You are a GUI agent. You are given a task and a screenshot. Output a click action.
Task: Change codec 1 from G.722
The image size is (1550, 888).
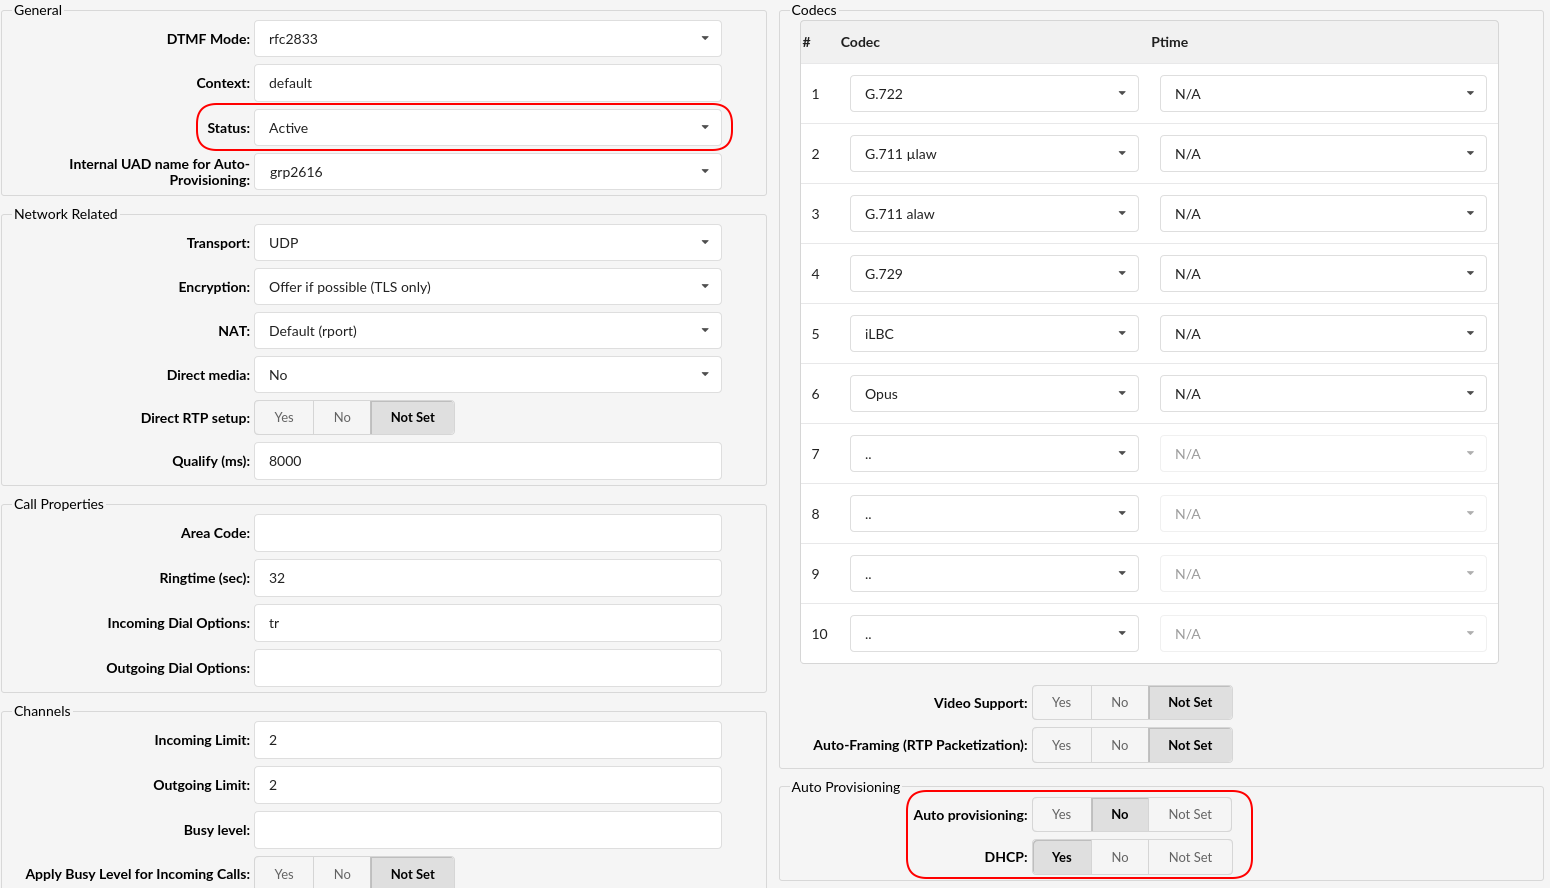pyautogui.click(x=993, y=94)
